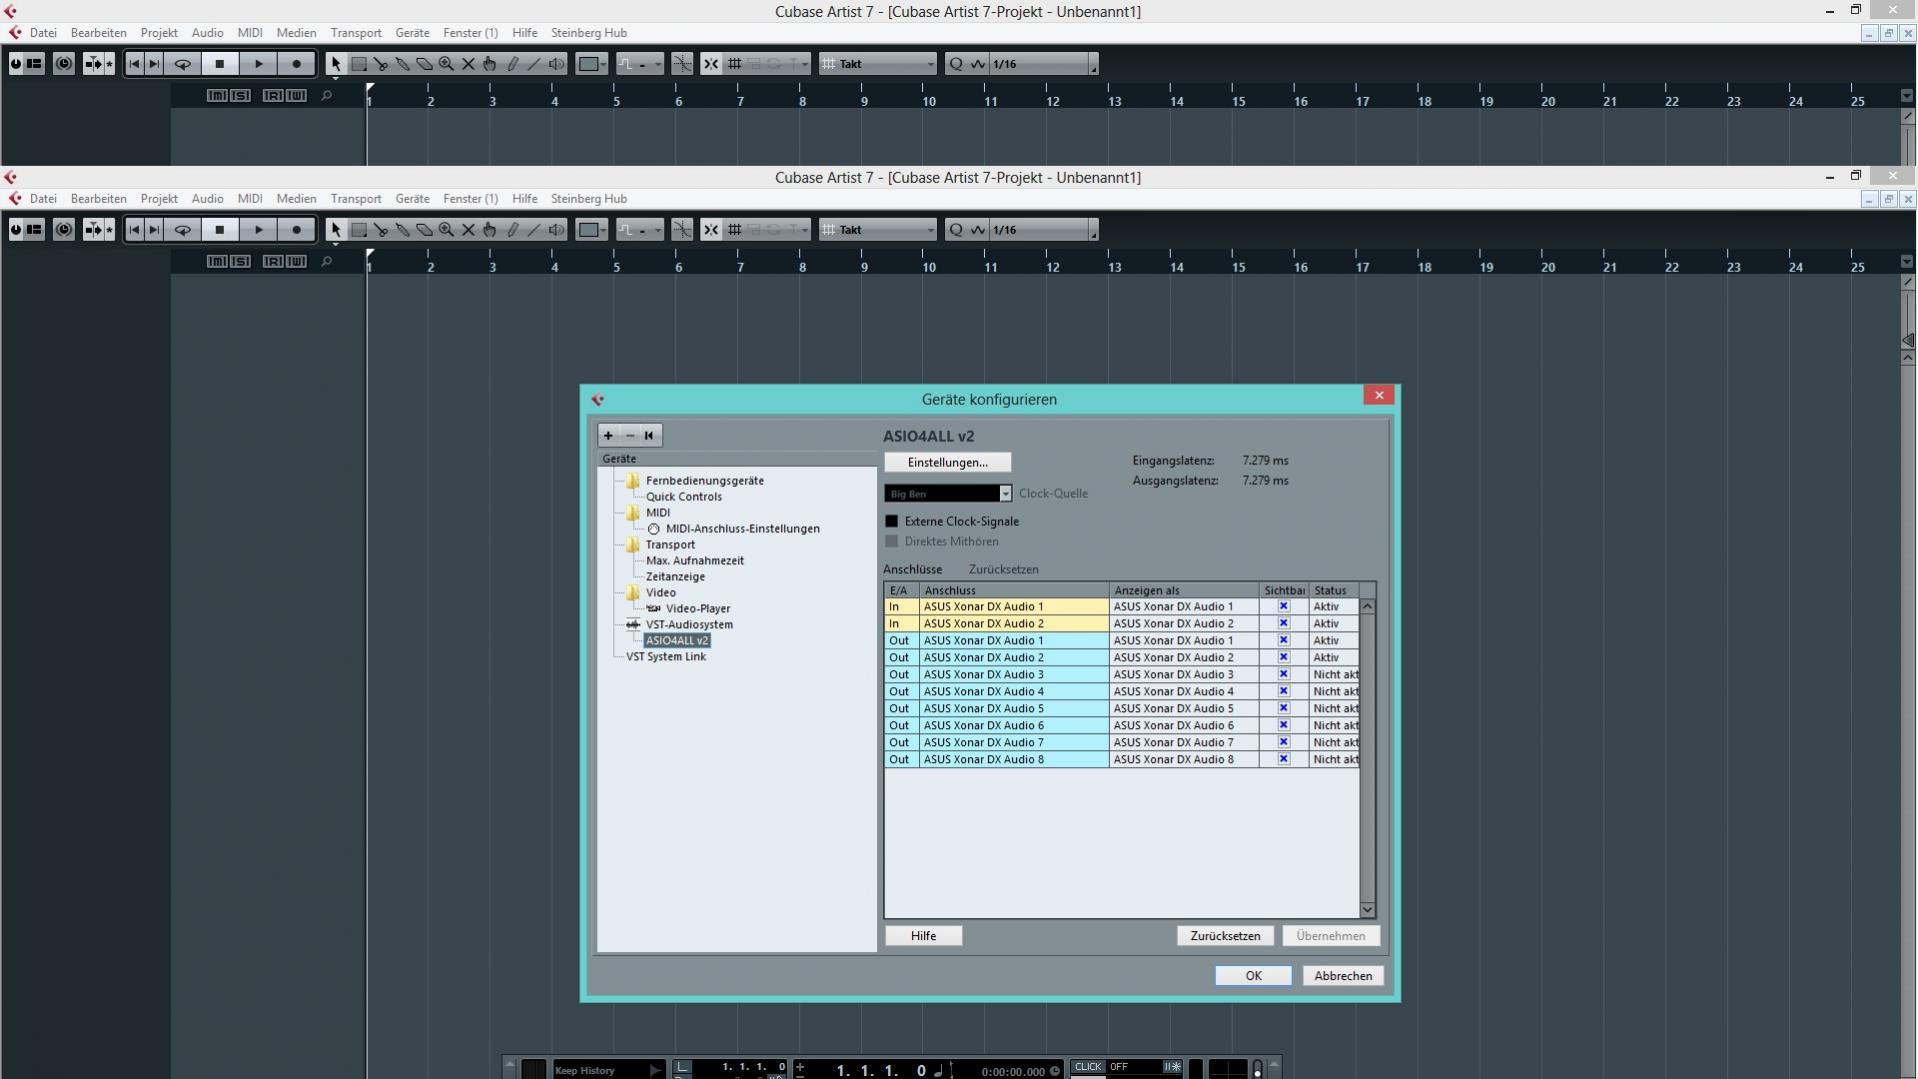
Task: Click the plus add-device button in dialog
Action: pyautogui.click(x=608, y=436)
